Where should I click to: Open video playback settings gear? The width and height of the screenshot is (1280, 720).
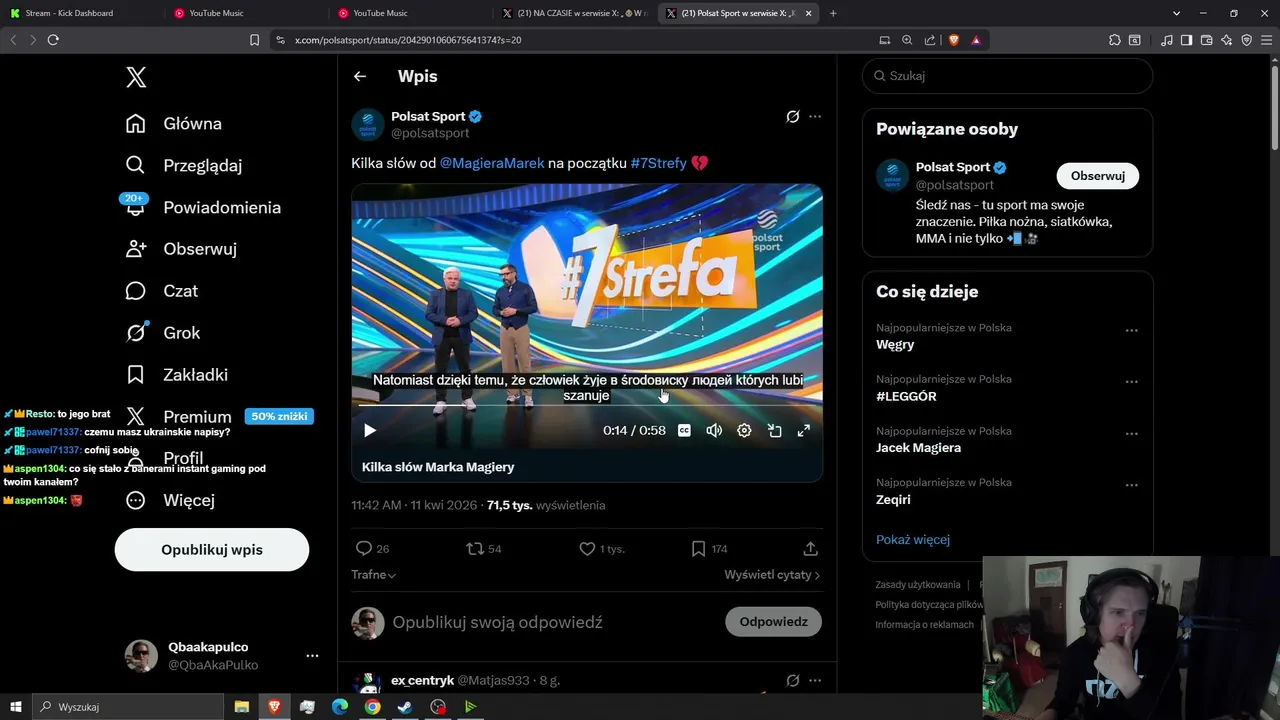tap(744, 430)
